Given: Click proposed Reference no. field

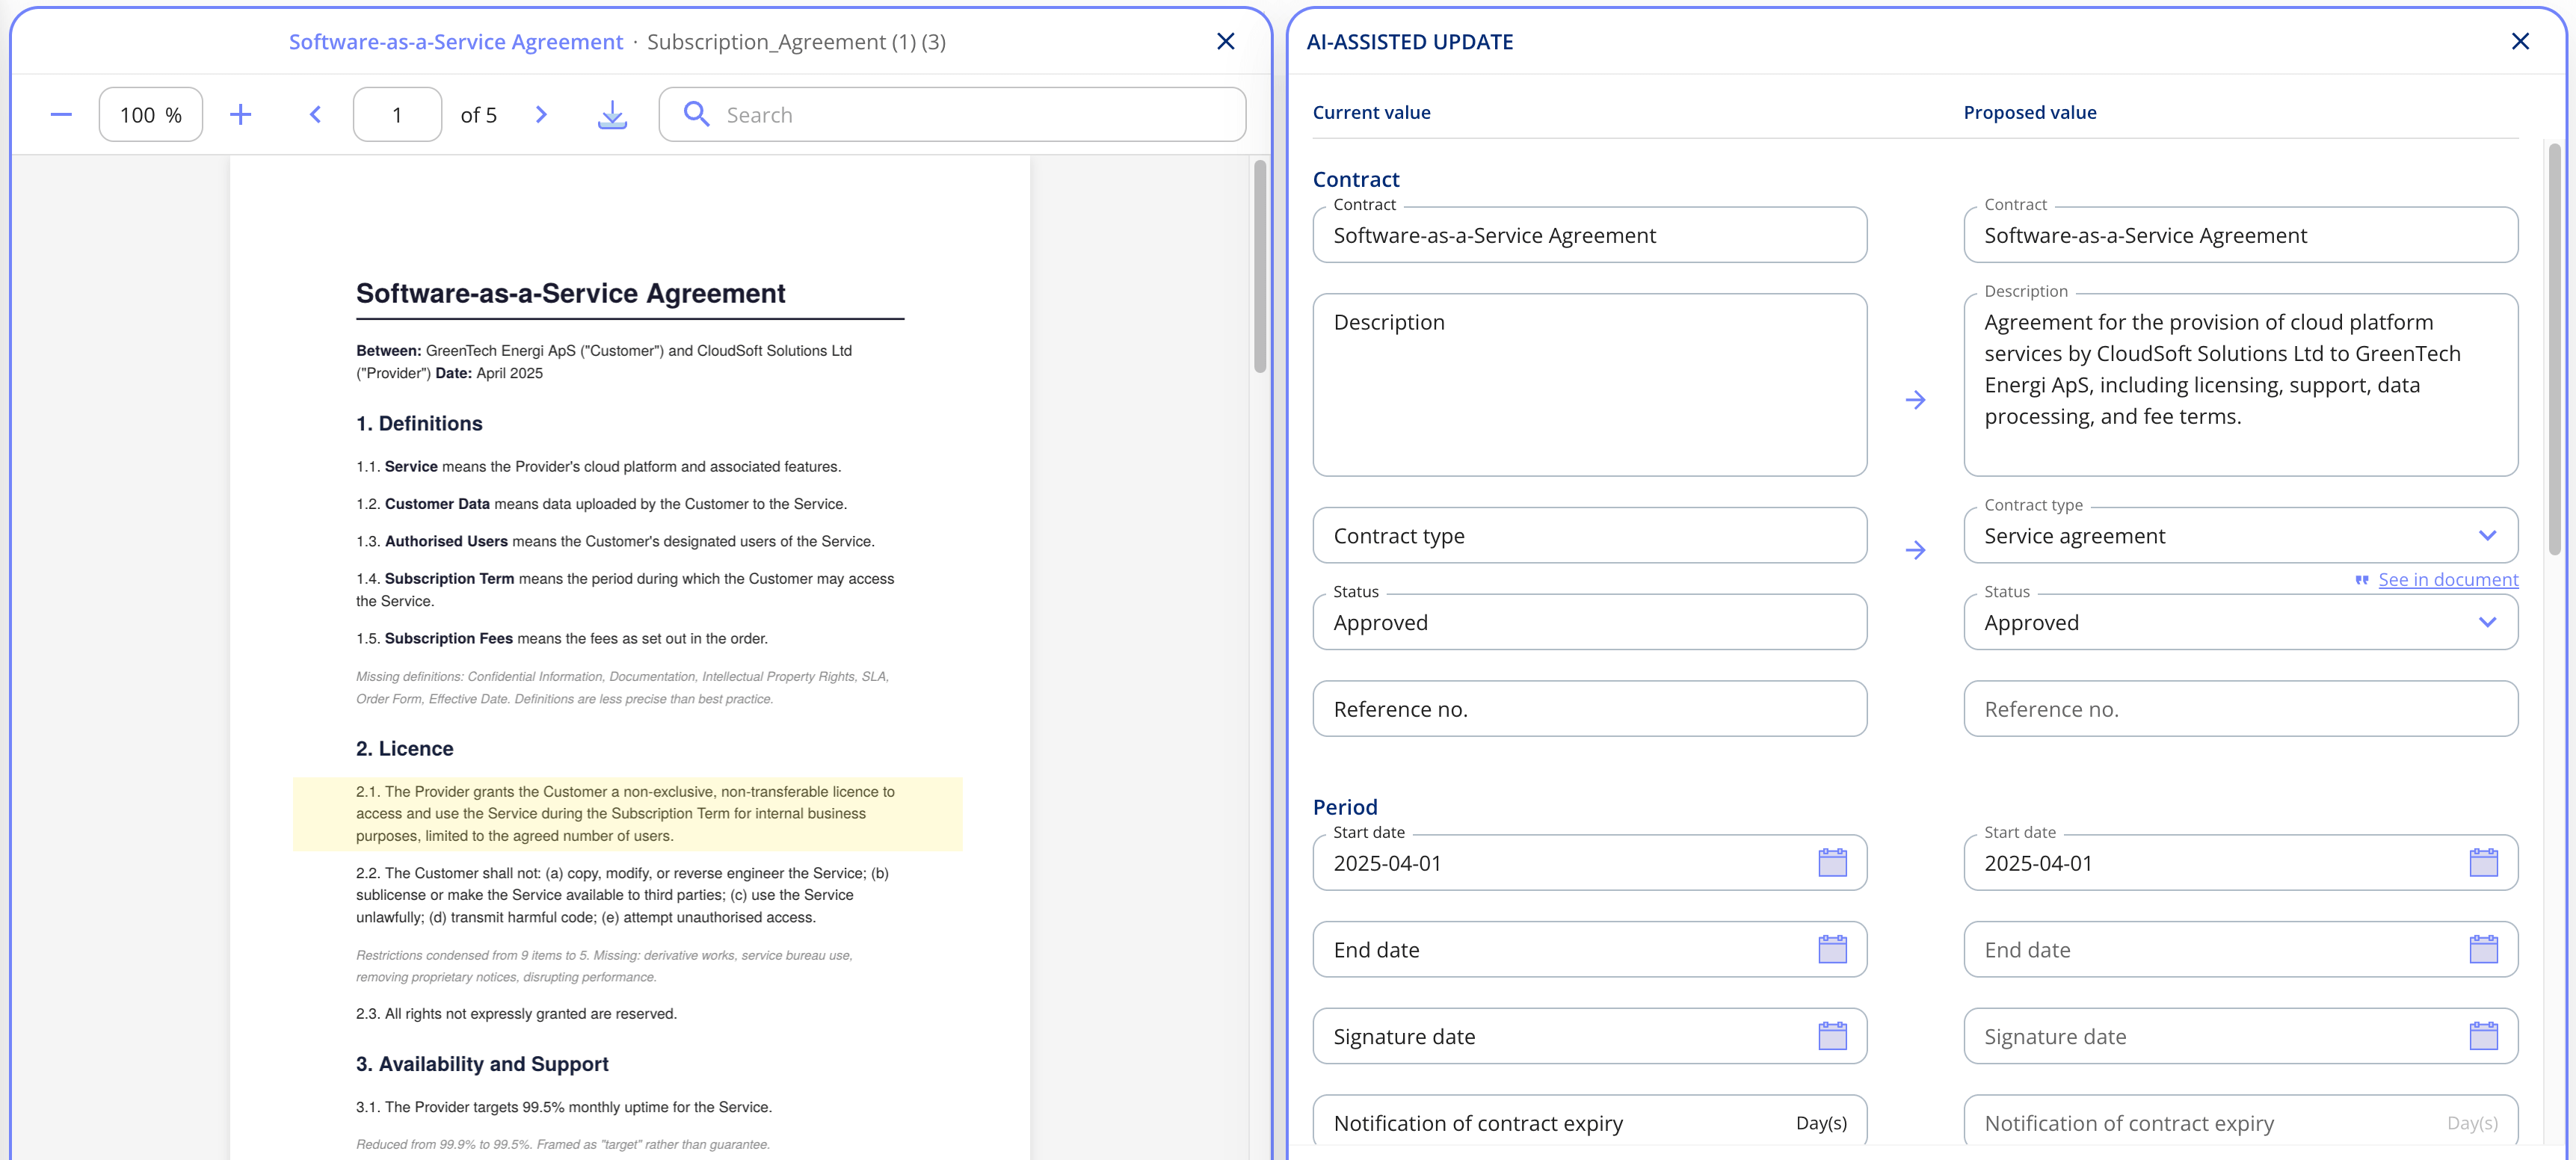Looking at the screenshot, I should [x=2240, y=709].
